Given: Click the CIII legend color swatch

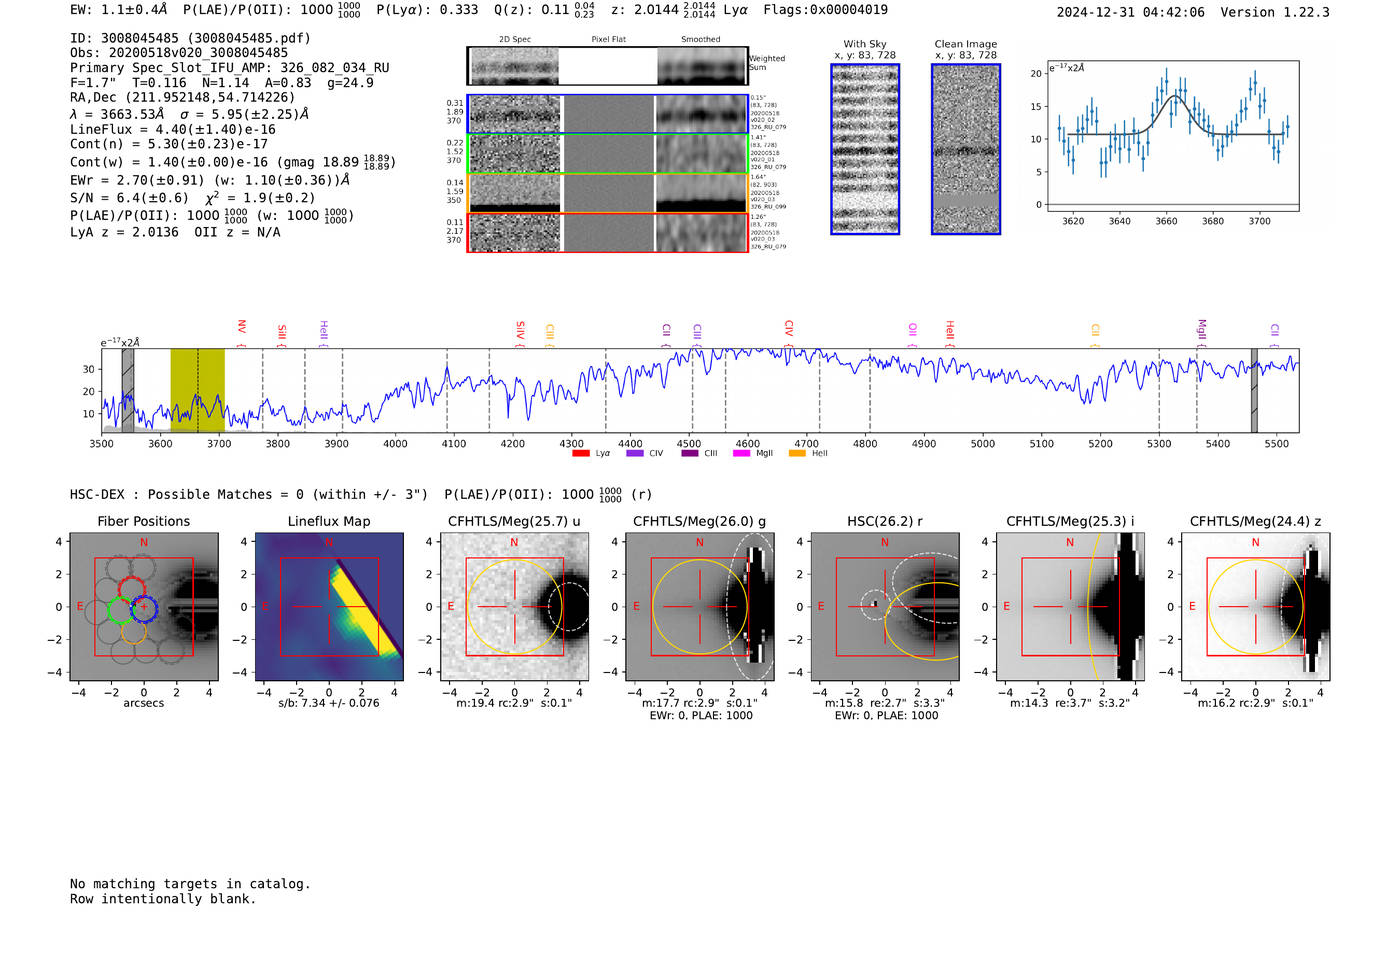Looking at the screenshot, I should coord(690,453).
